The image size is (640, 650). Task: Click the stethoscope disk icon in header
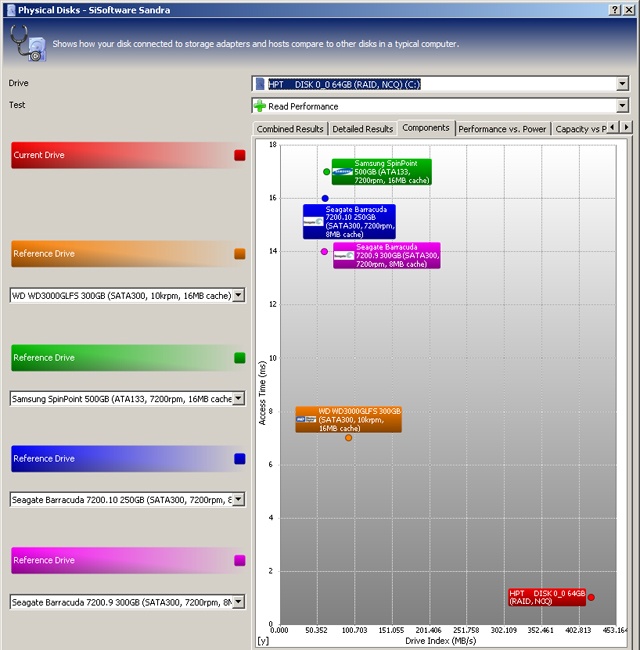point(27,43)
